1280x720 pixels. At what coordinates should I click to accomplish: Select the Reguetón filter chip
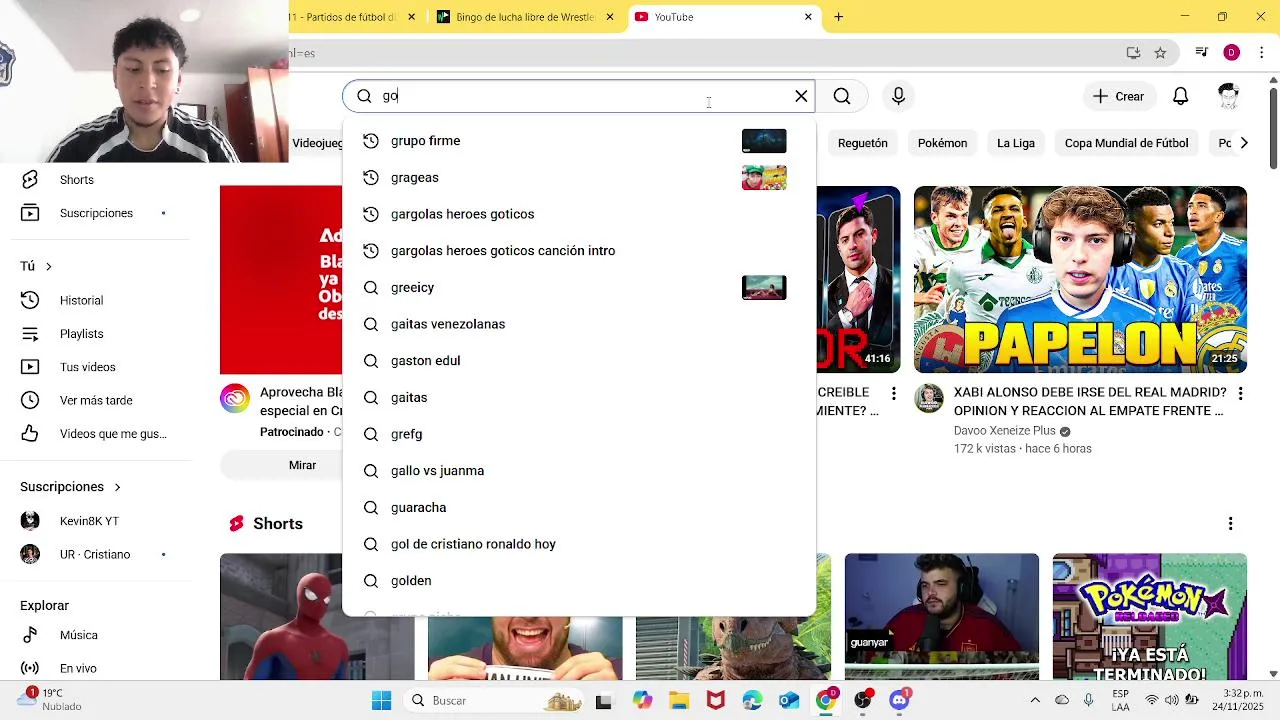[x=863, y=143]
